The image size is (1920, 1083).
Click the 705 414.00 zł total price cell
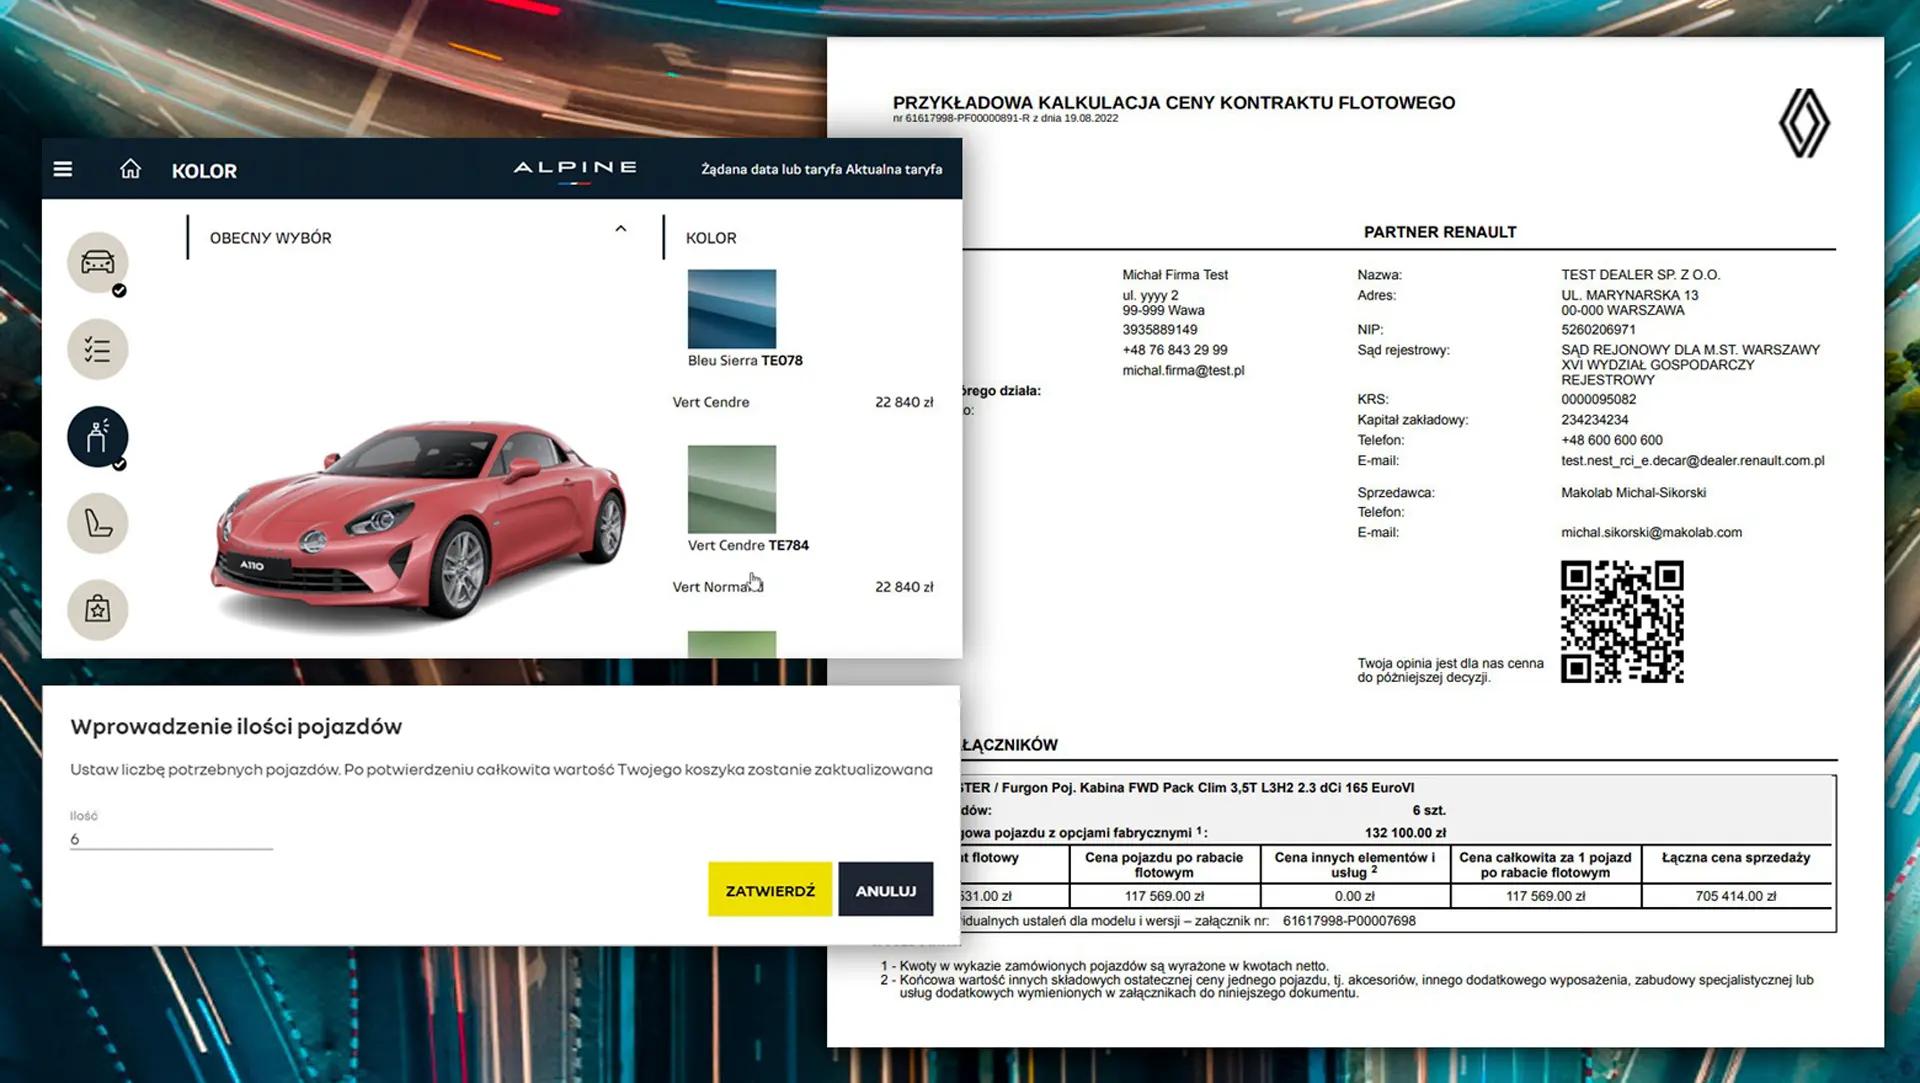tap(1736, 896)
